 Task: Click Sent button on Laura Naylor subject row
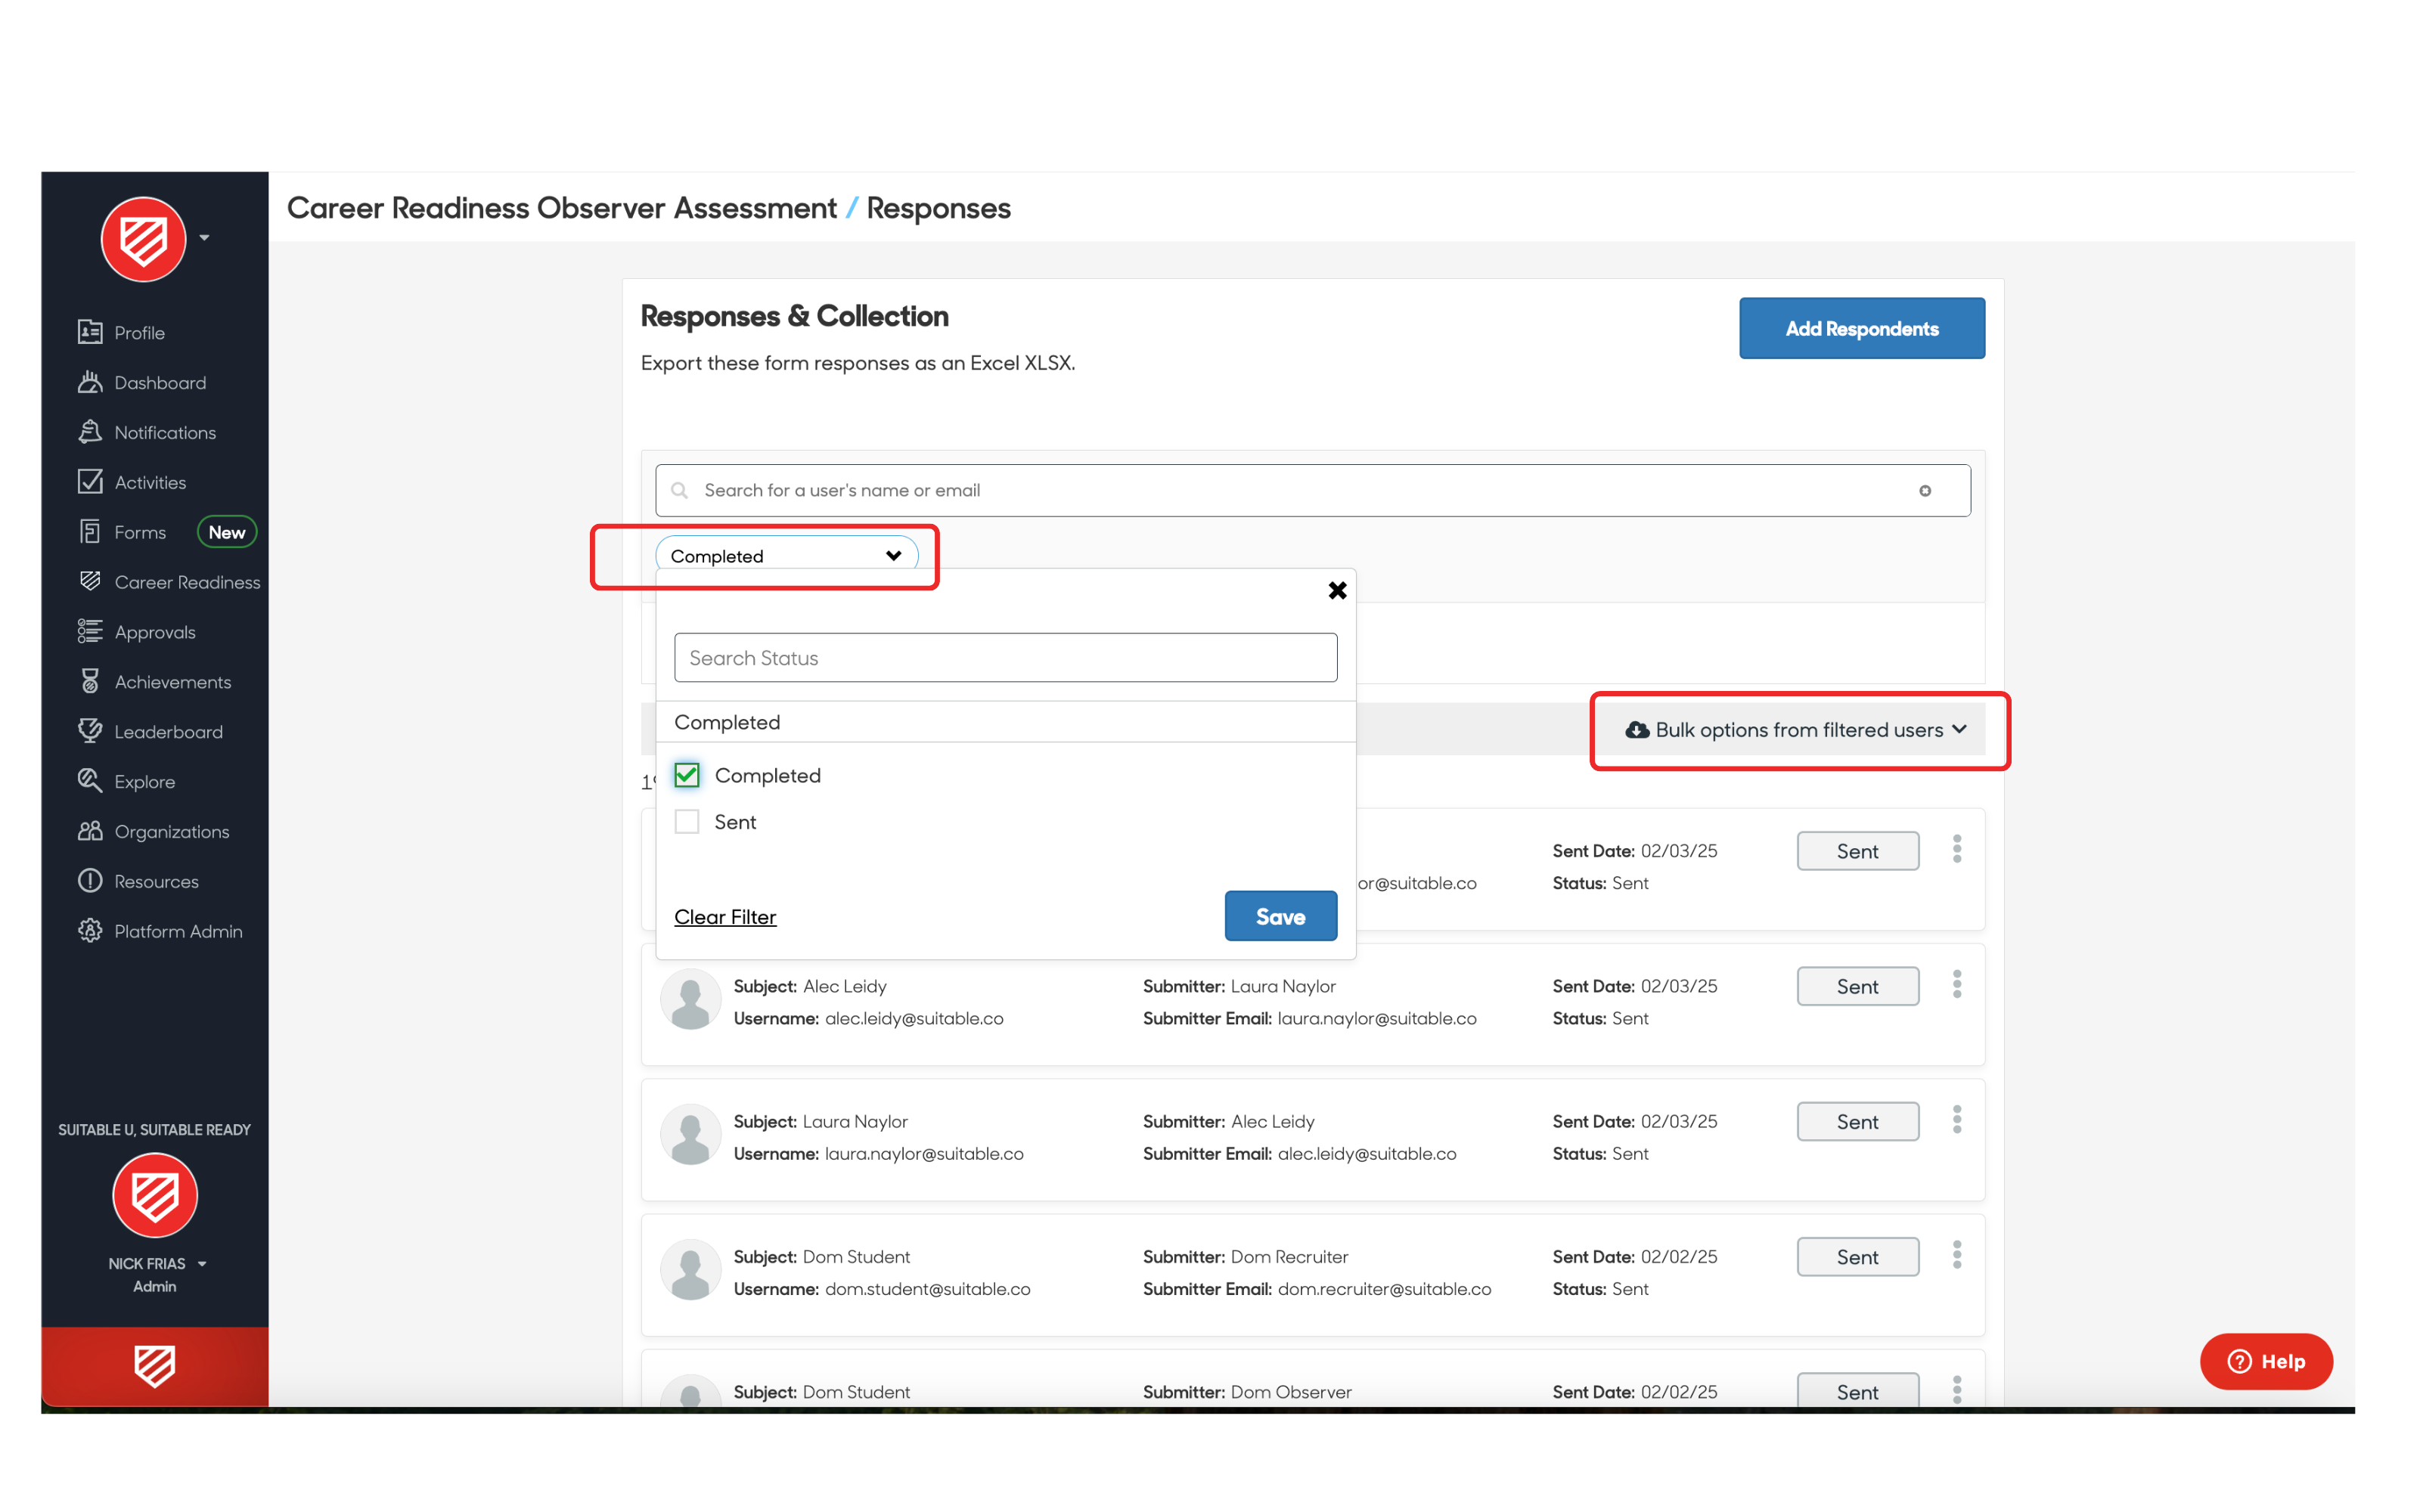tap(1858, 1122)
